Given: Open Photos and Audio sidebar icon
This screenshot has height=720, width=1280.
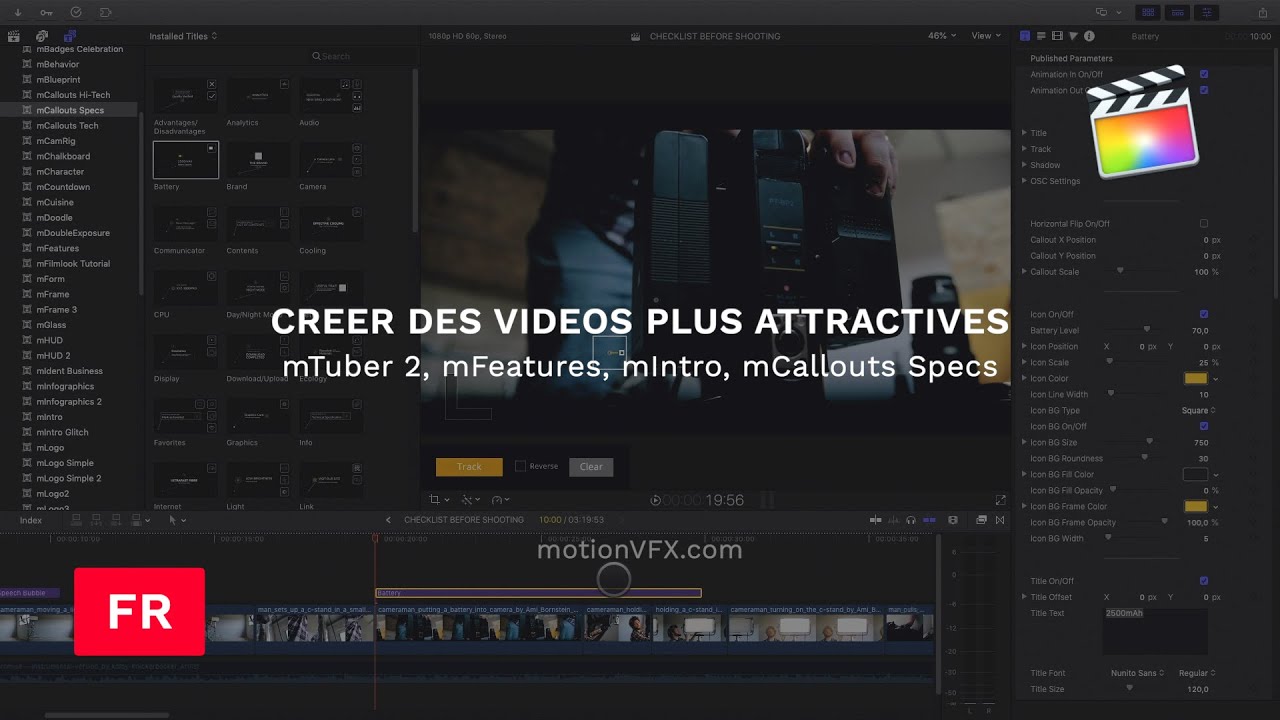Looking at the screenshot, I should point(42,36).
